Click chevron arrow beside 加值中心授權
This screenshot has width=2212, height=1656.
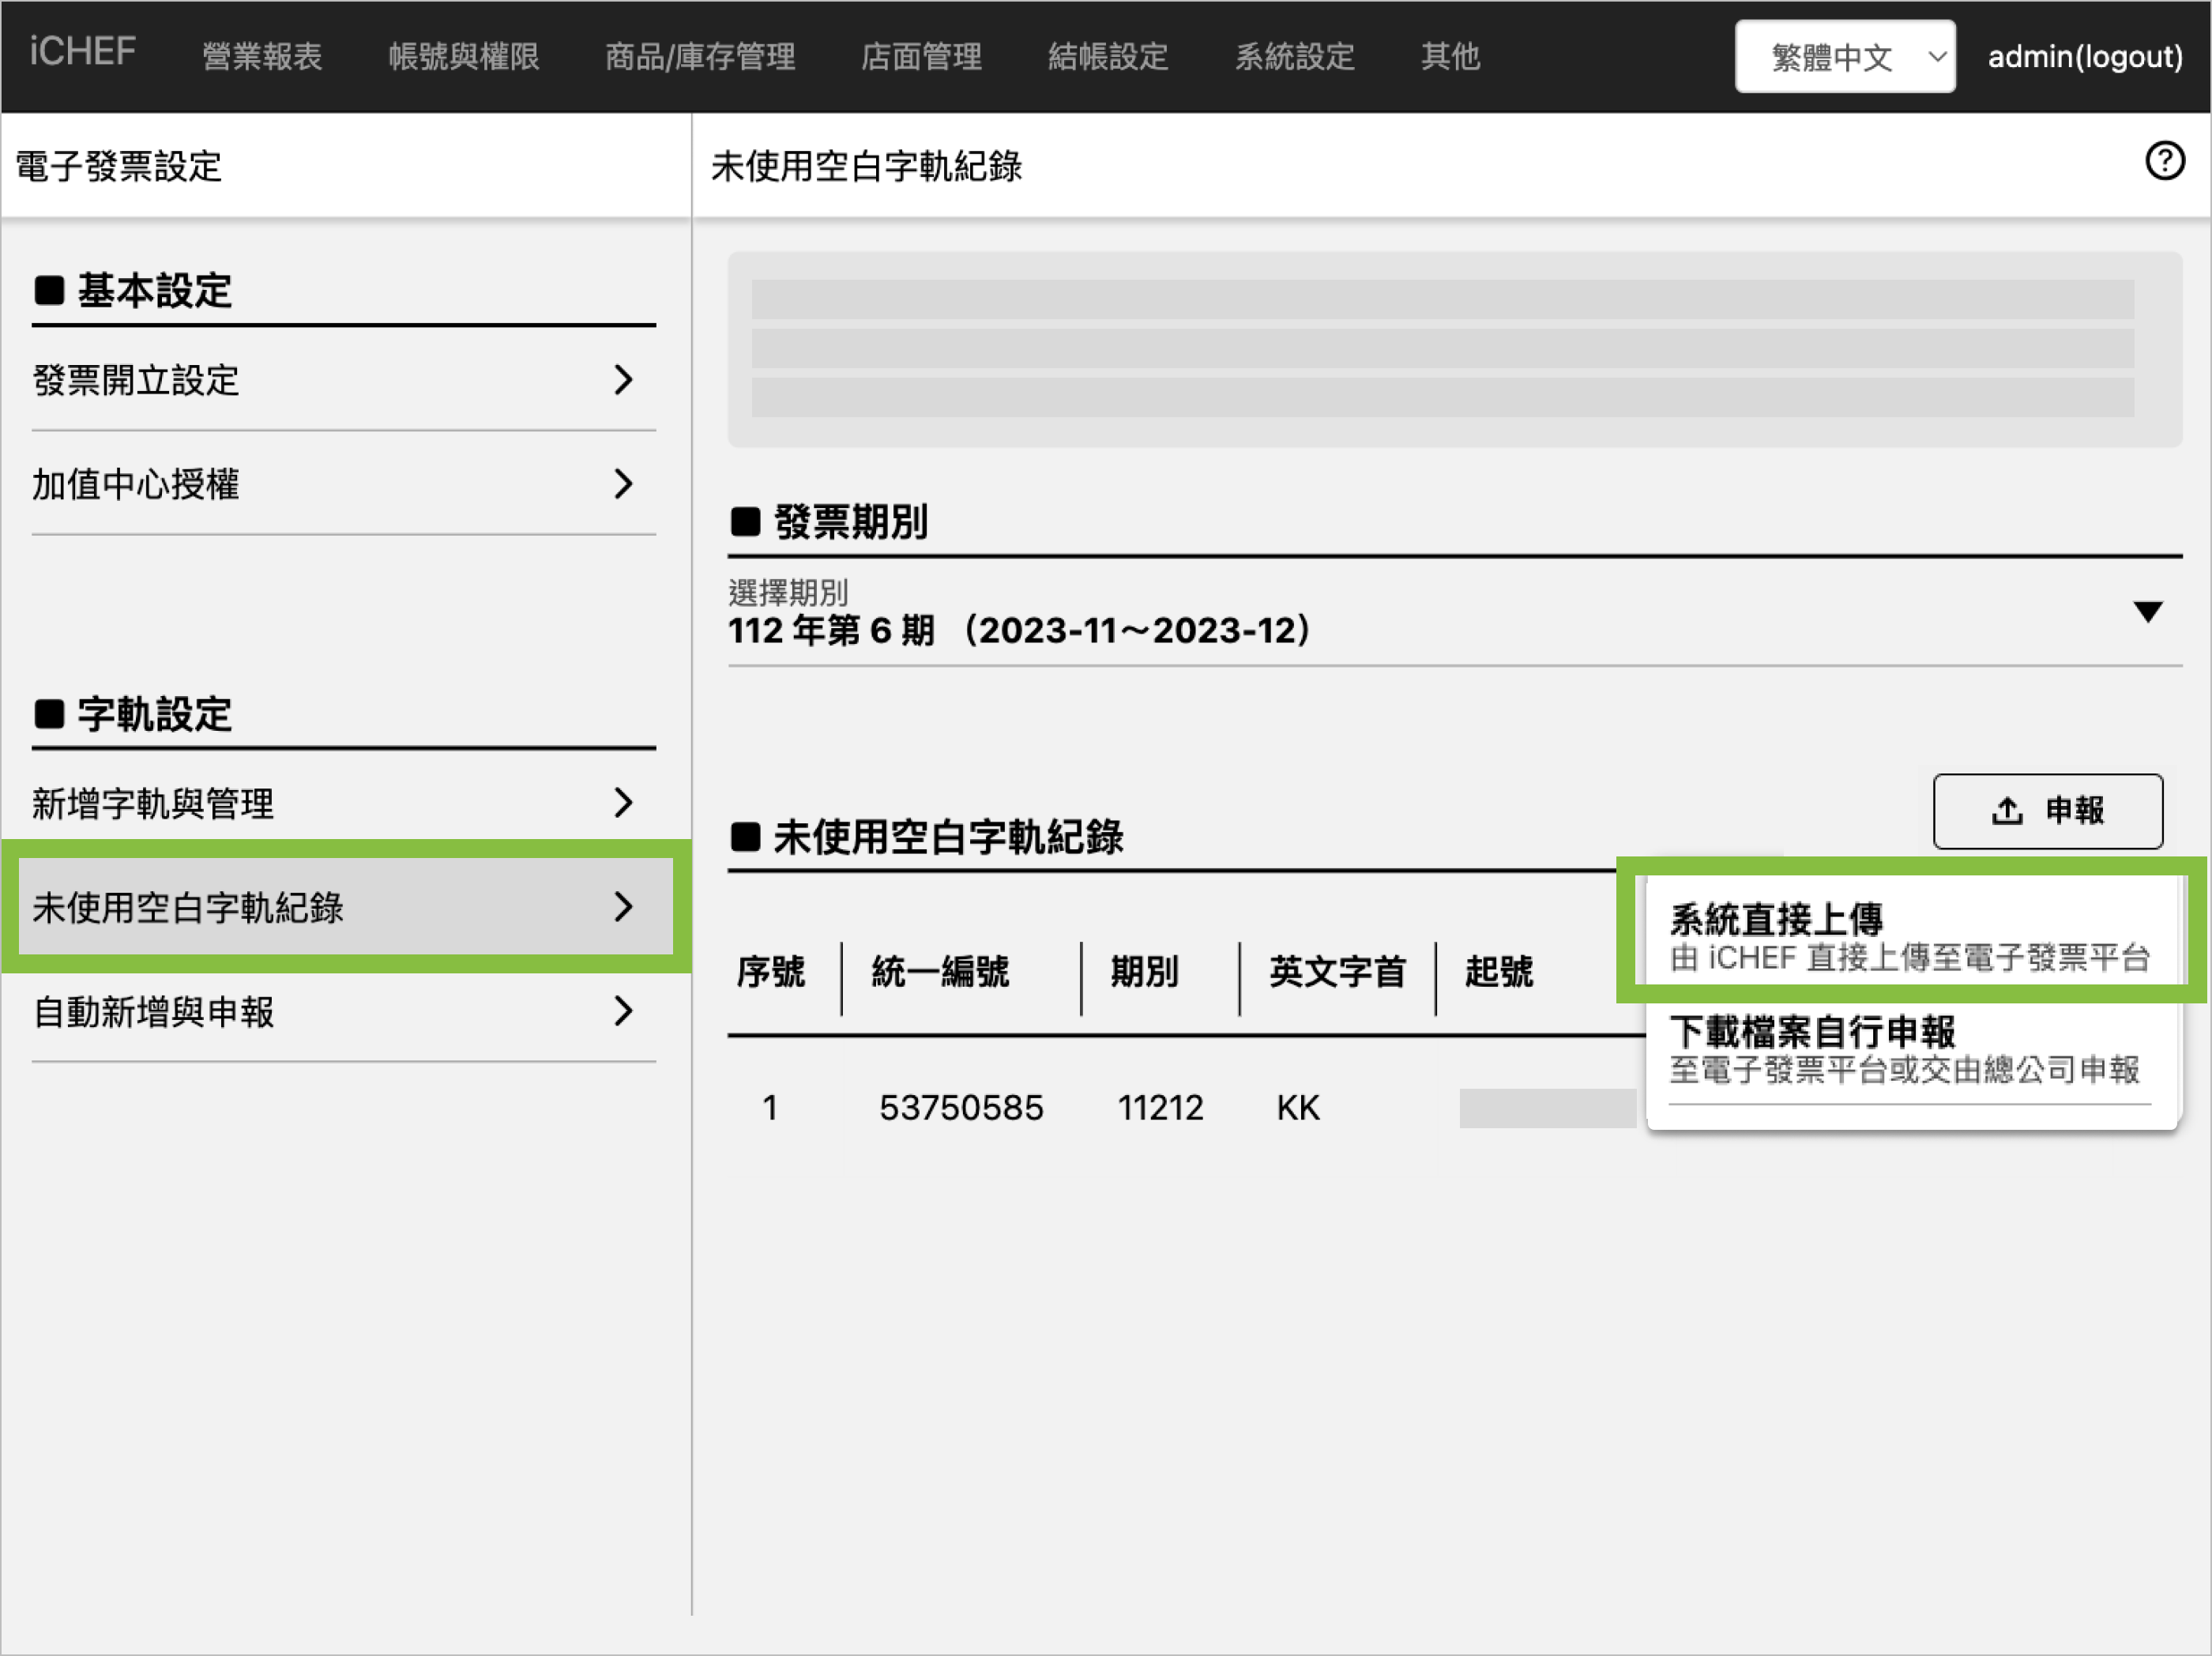(623, 485)
